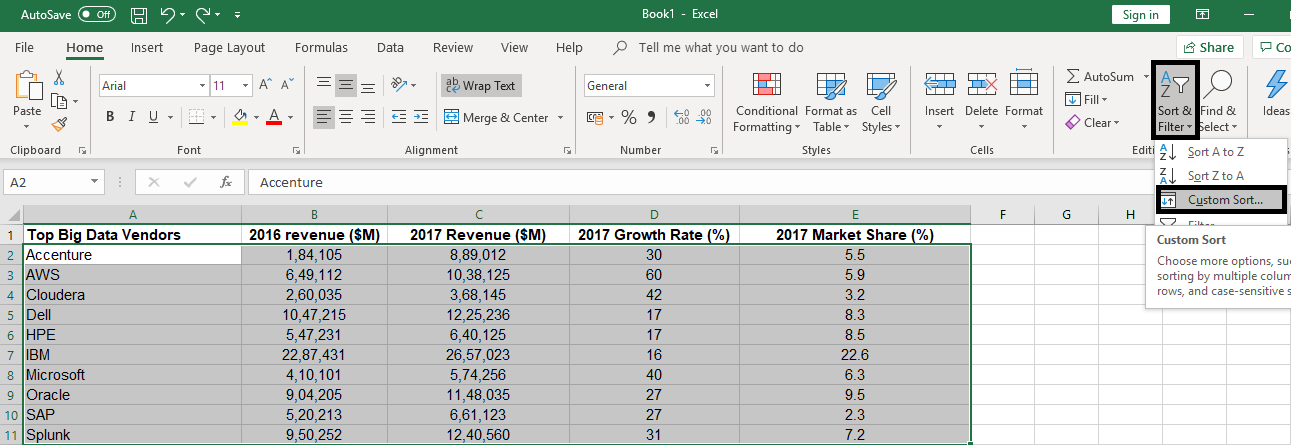The height and width of the screenshot is (445, 1291).
Task: Open the Name Box dropdown arrow
Action: pos(95,183)
